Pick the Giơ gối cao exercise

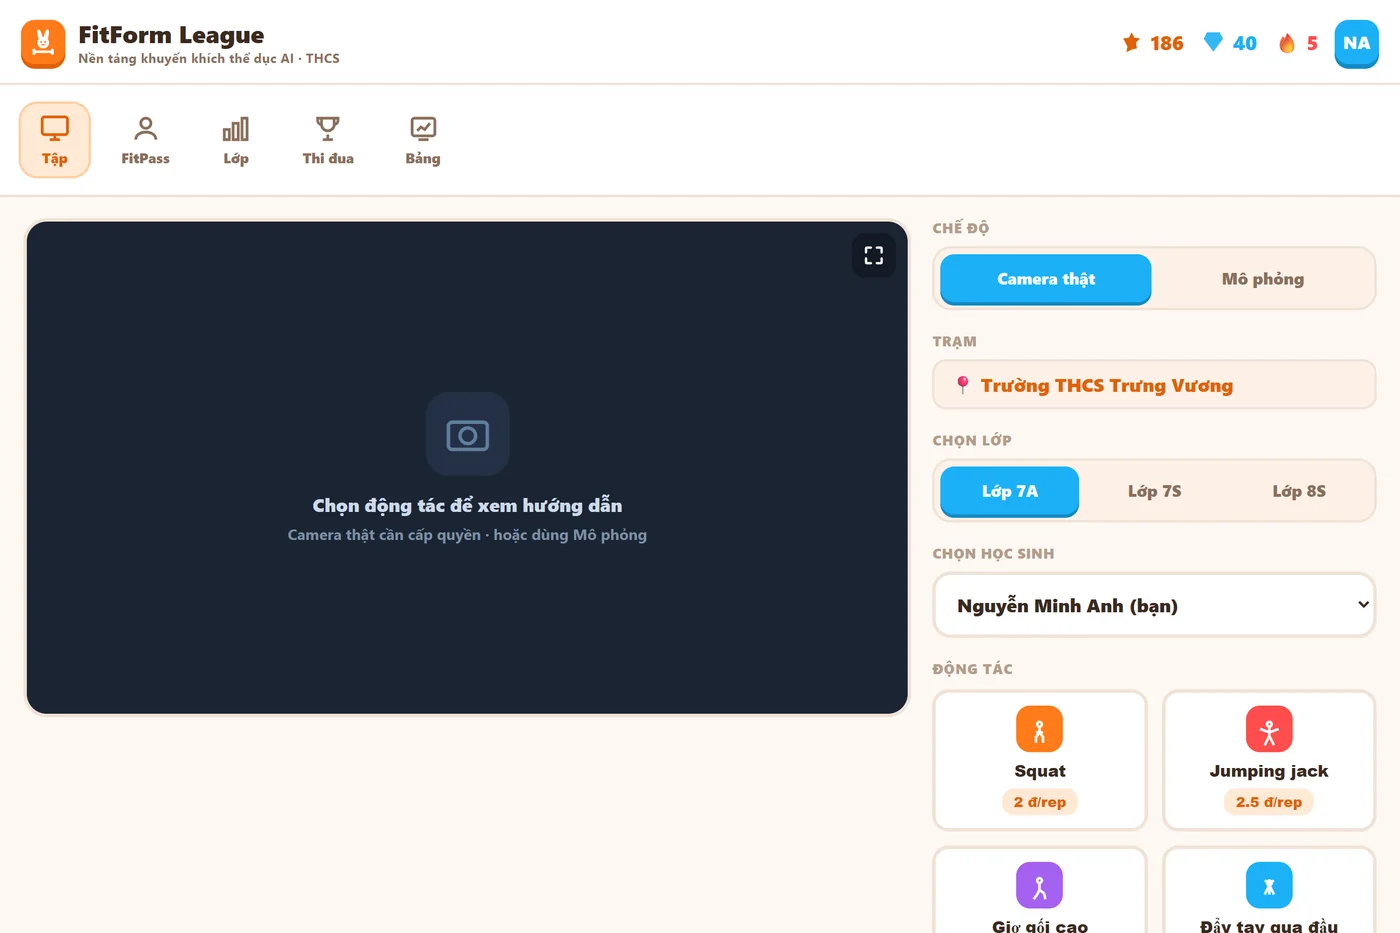pyautogui.click(x=1040, y=890)
